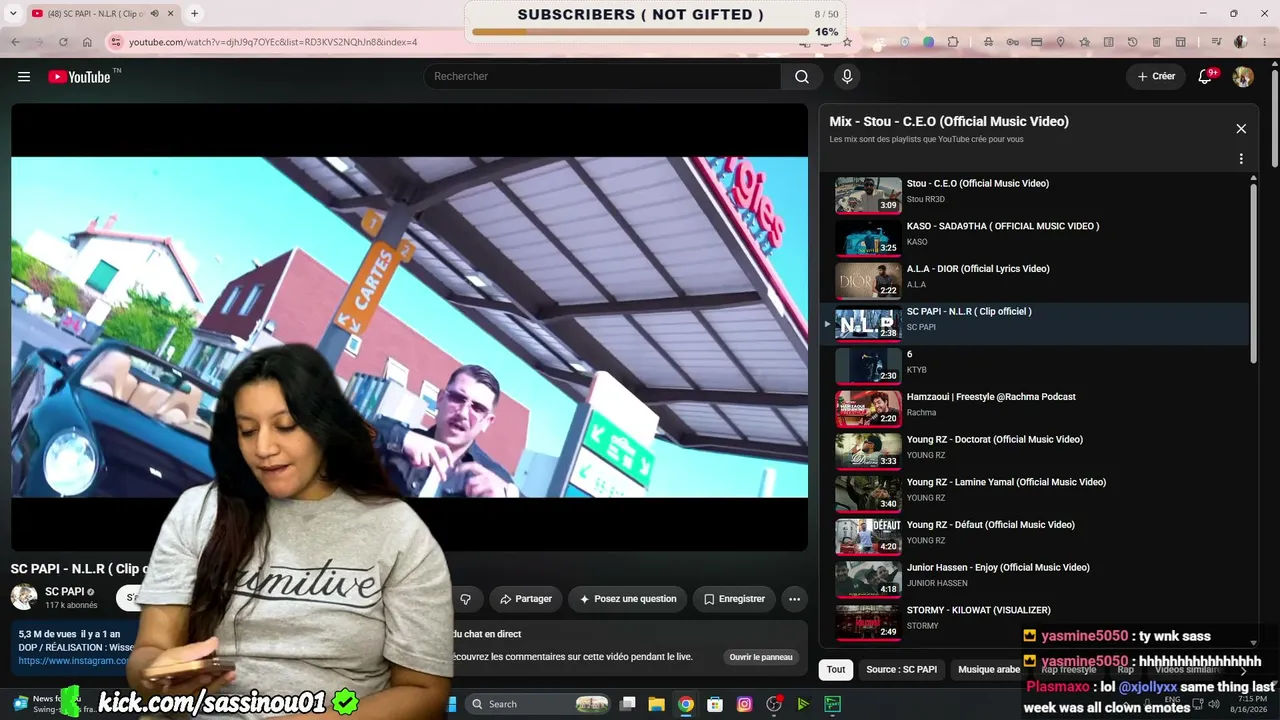Play Stou - C.E.O thumbnail in playlist

[x=868, y=195]
